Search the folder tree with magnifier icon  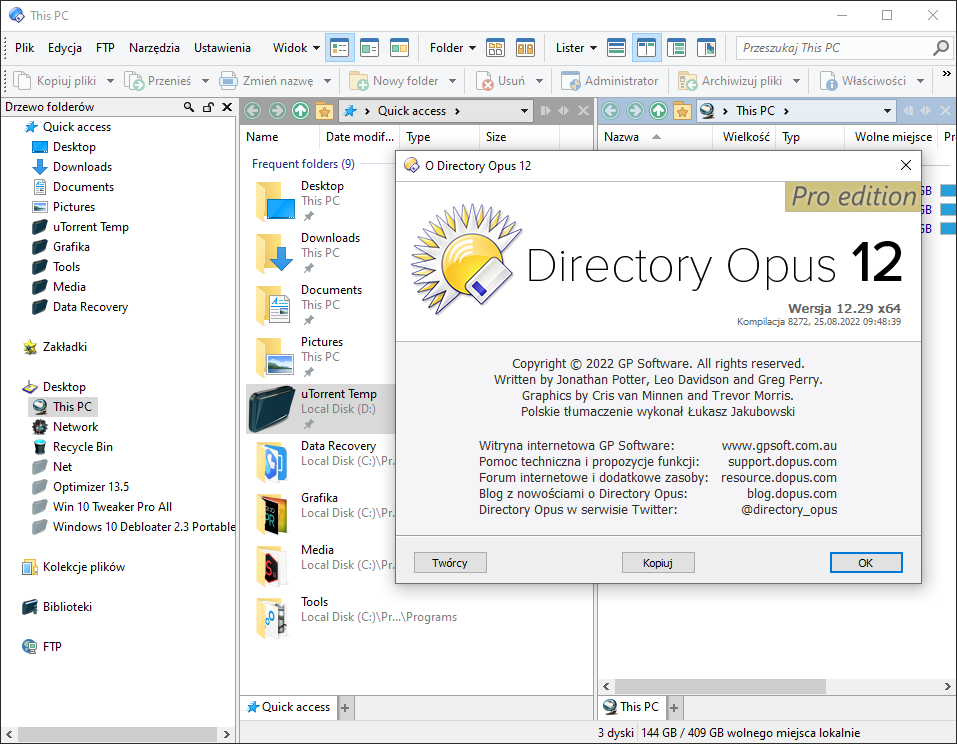click(189, 107)
